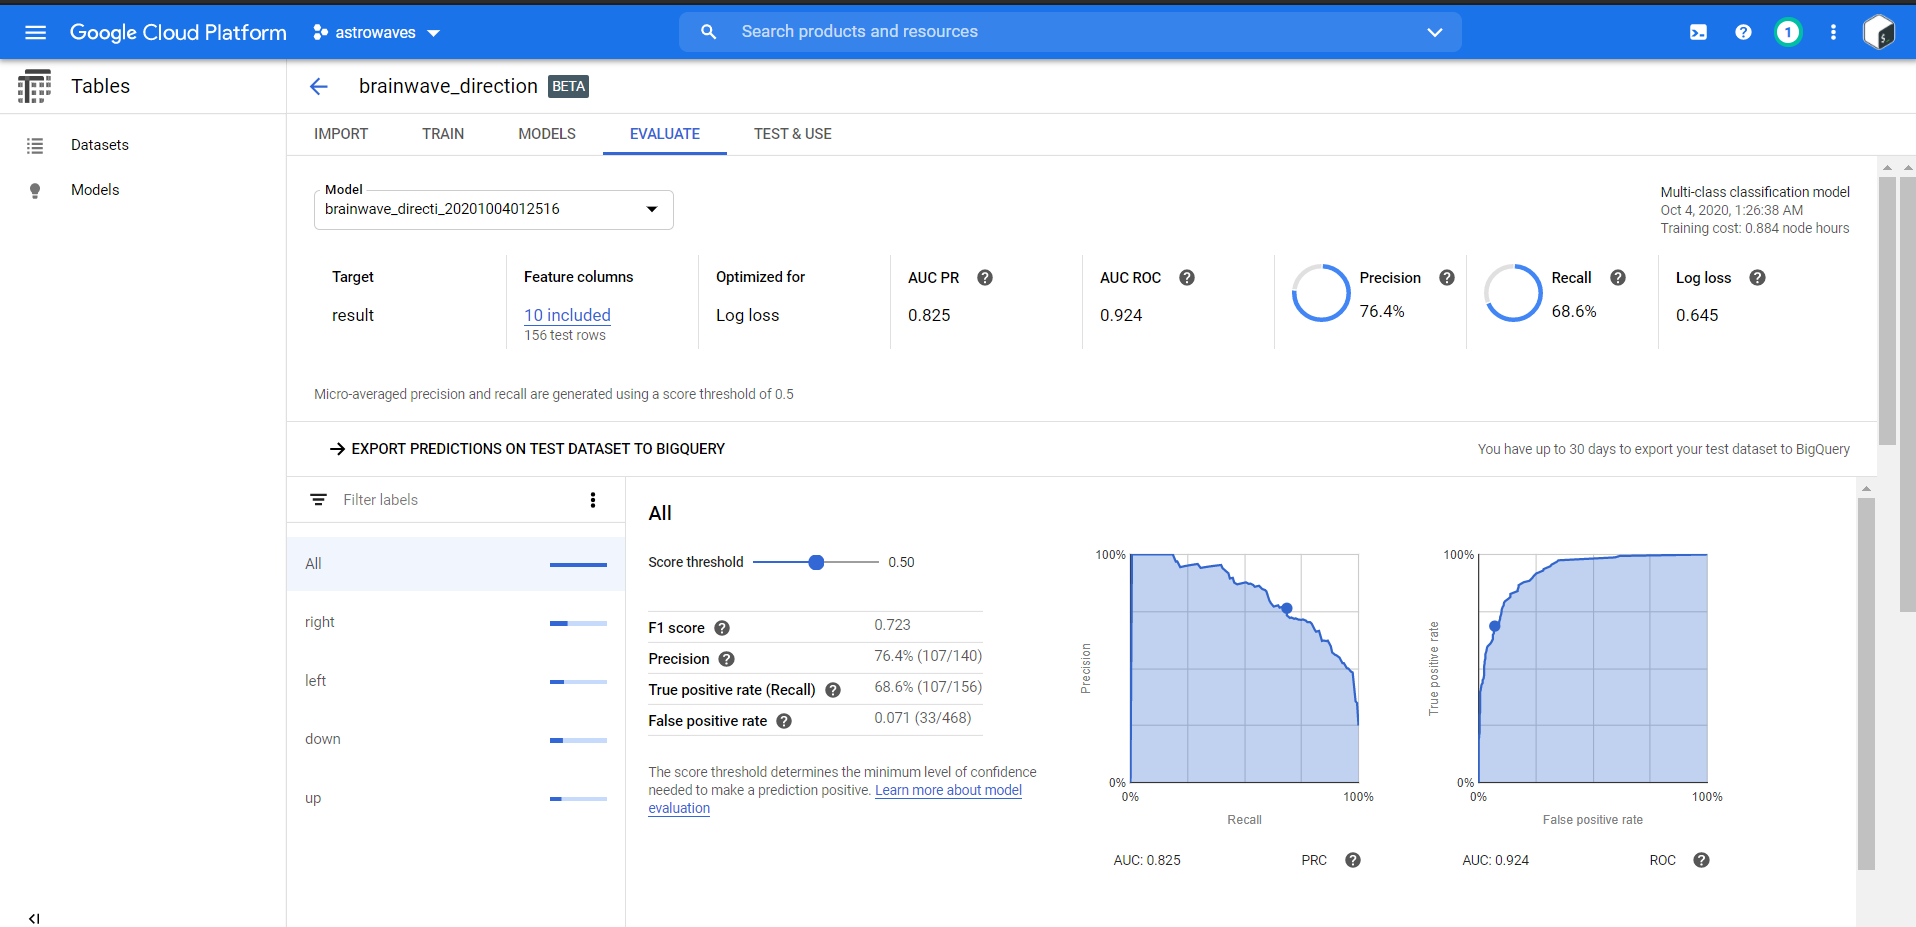Open the notifications badge showing 1

coord(1788,32)
